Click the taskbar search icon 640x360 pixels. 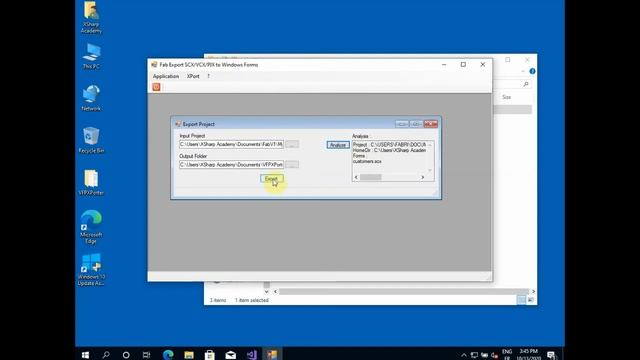tap(106, 355)
